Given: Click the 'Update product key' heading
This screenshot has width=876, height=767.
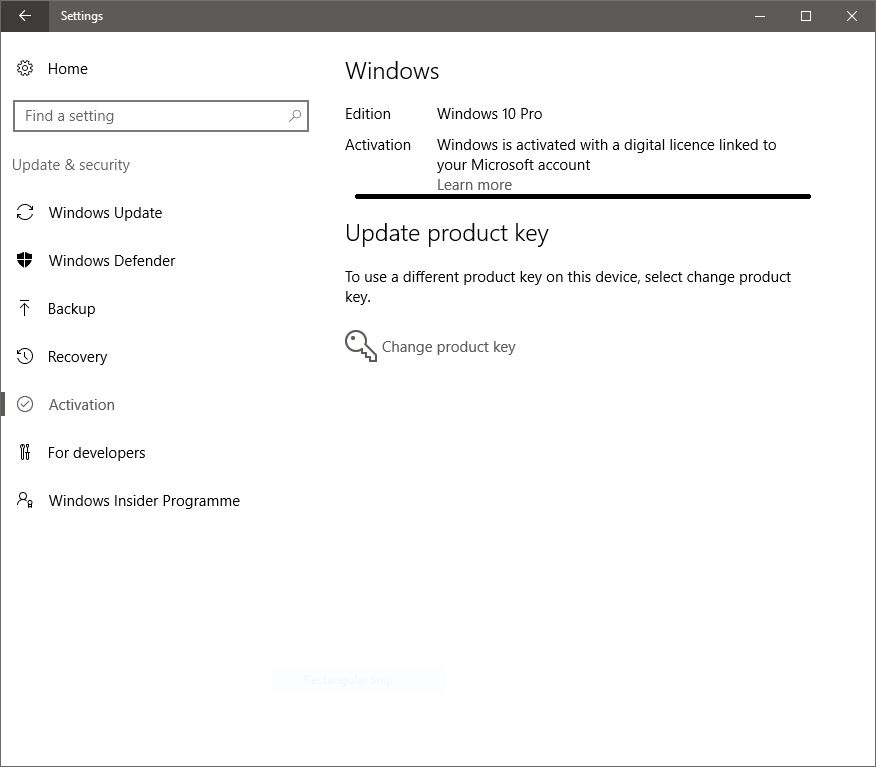Looking at the screenshot, I should 447,234.
